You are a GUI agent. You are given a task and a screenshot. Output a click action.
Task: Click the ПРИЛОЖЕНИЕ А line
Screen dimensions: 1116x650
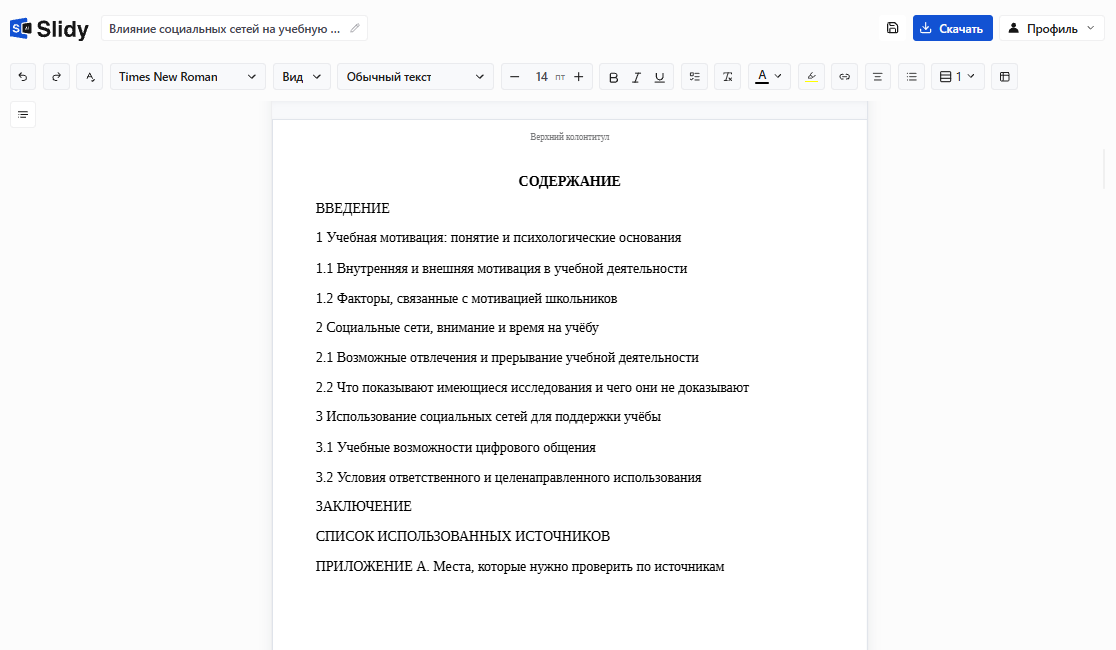click(x=520, y=567)
